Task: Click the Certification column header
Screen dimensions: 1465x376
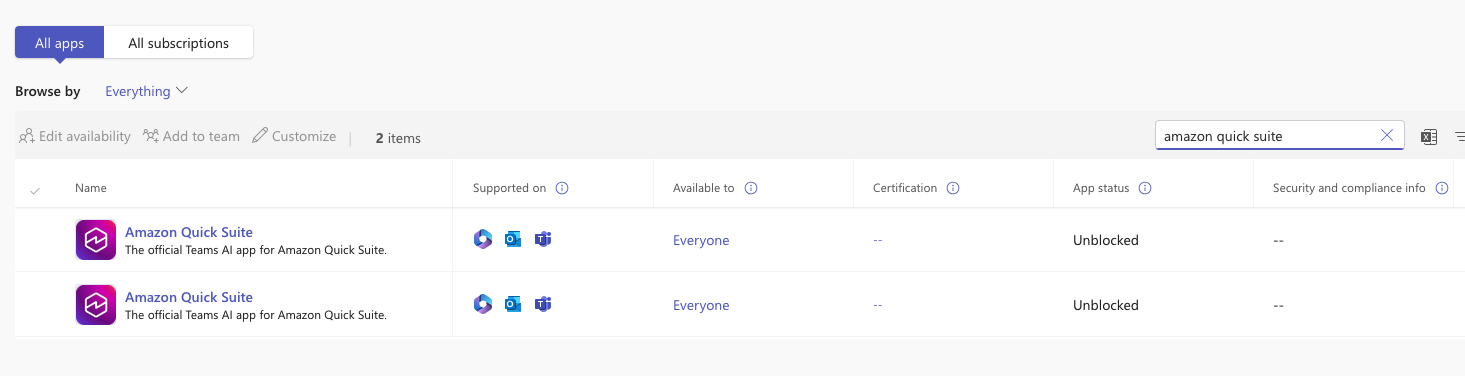Action: pyautogui.click(x=905, y=188)
